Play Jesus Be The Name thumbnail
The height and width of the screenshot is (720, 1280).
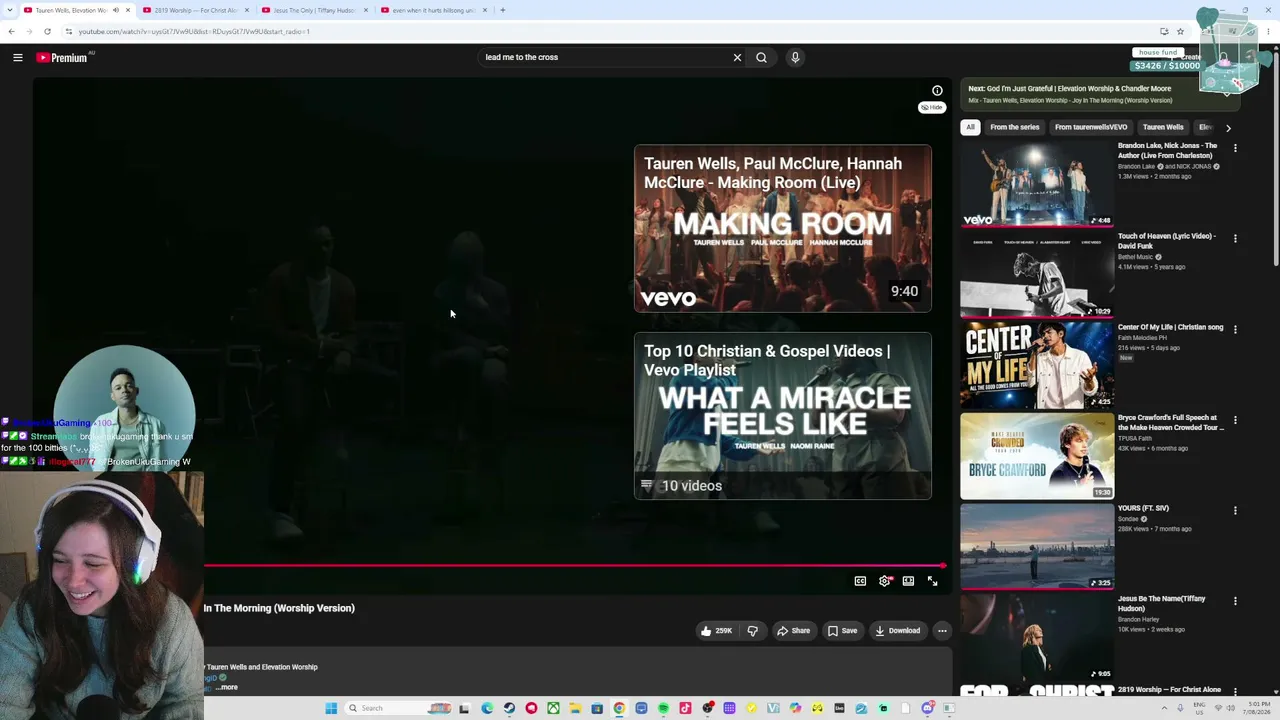[1037, 637]
